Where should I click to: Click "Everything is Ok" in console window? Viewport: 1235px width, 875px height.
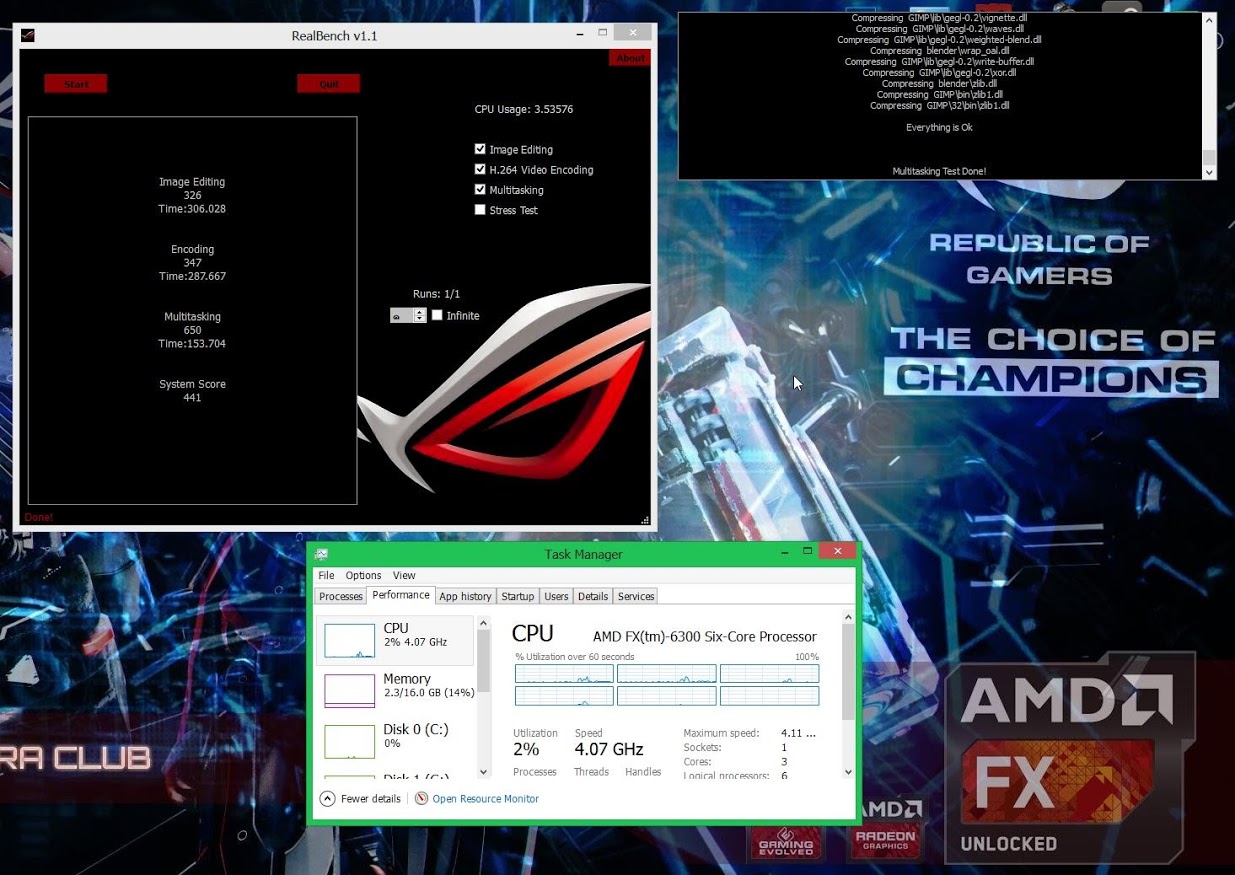pyautogui.click(x=939, y=127)
